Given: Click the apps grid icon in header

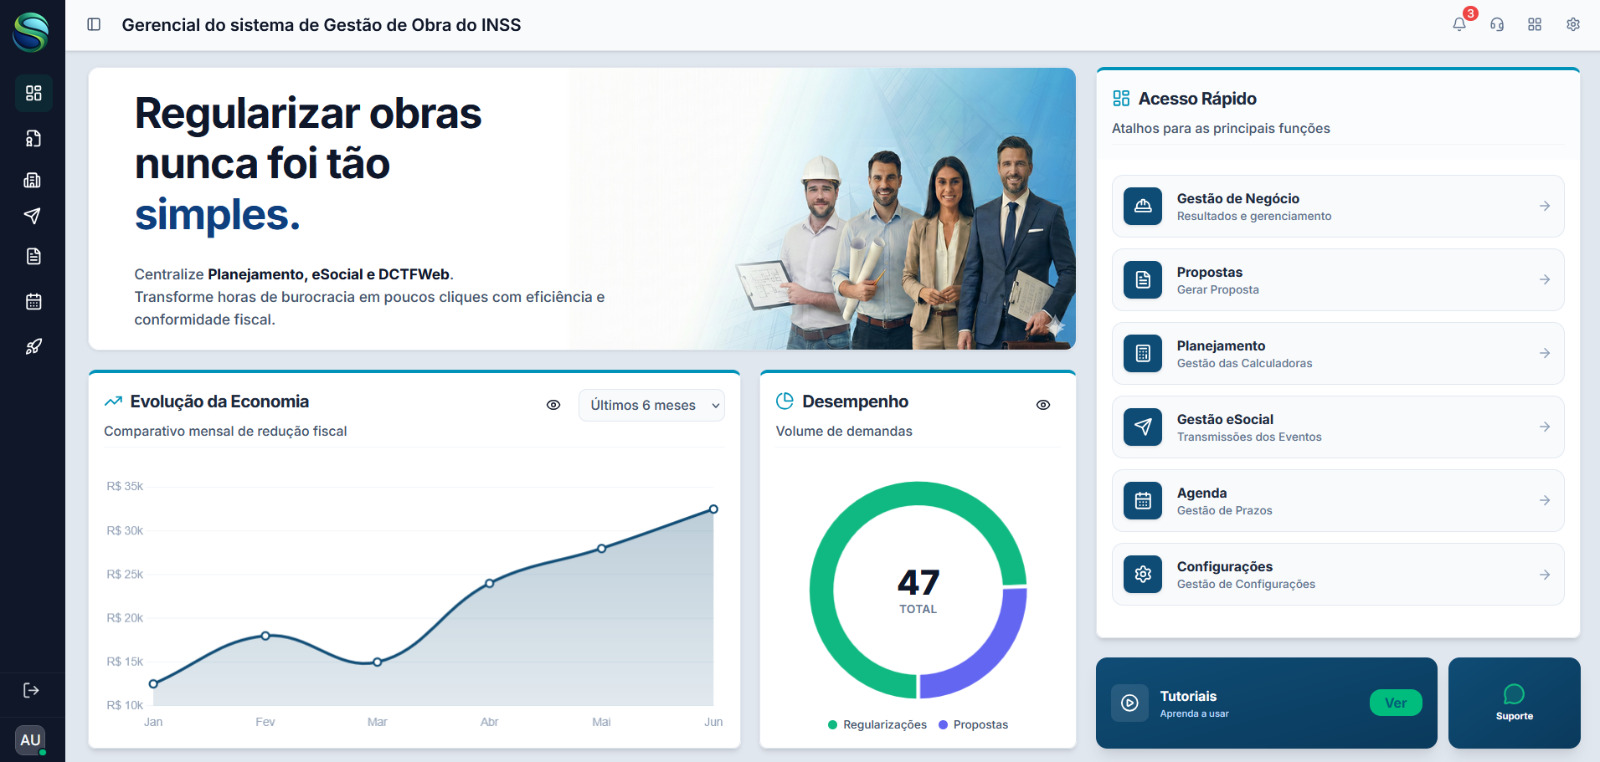Looking at the screenshot, I should [x=1535, y=25].
